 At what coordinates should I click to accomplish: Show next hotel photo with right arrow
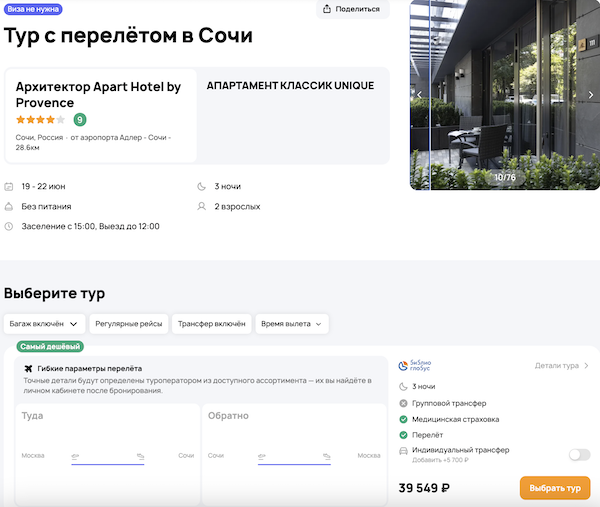(x=590, y=95)
